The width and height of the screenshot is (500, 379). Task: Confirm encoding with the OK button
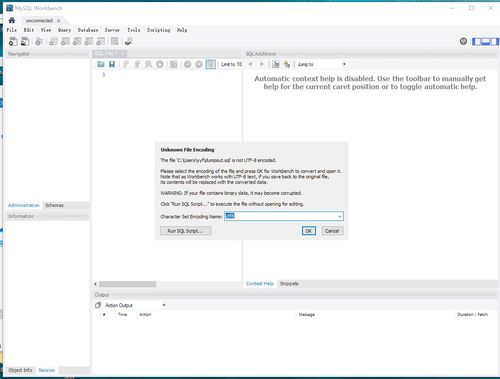(x=309, y=231)
